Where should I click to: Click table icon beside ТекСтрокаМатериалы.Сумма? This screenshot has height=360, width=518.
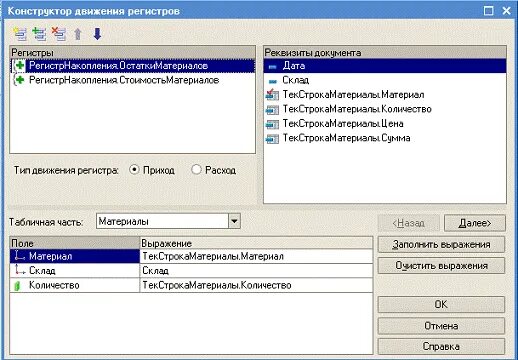pos(272,138)
